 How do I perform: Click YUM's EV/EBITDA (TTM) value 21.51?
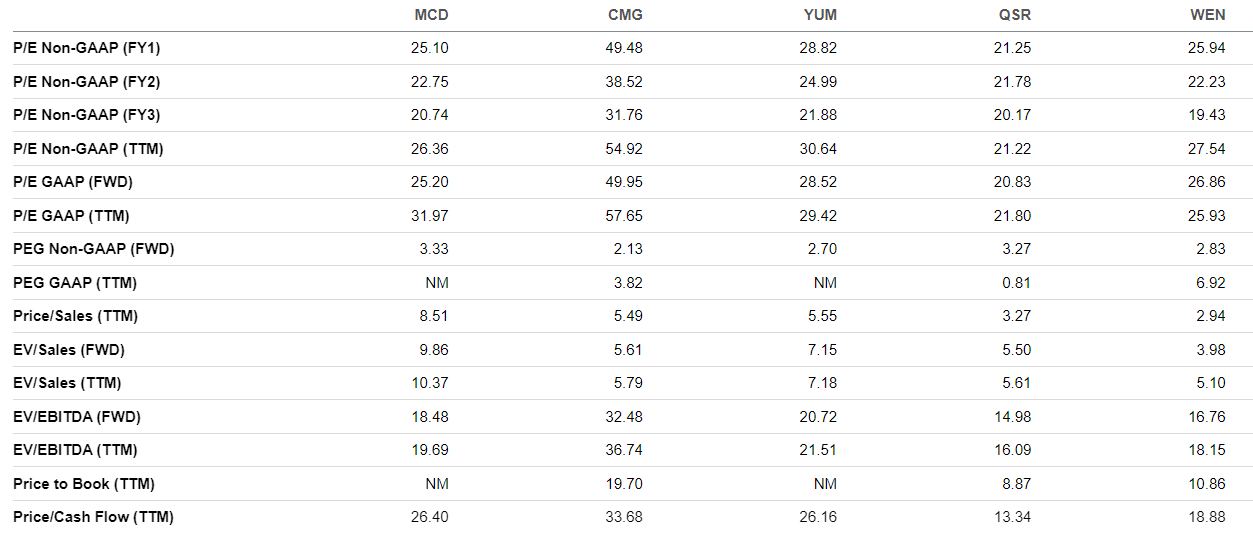pos(819,450)
